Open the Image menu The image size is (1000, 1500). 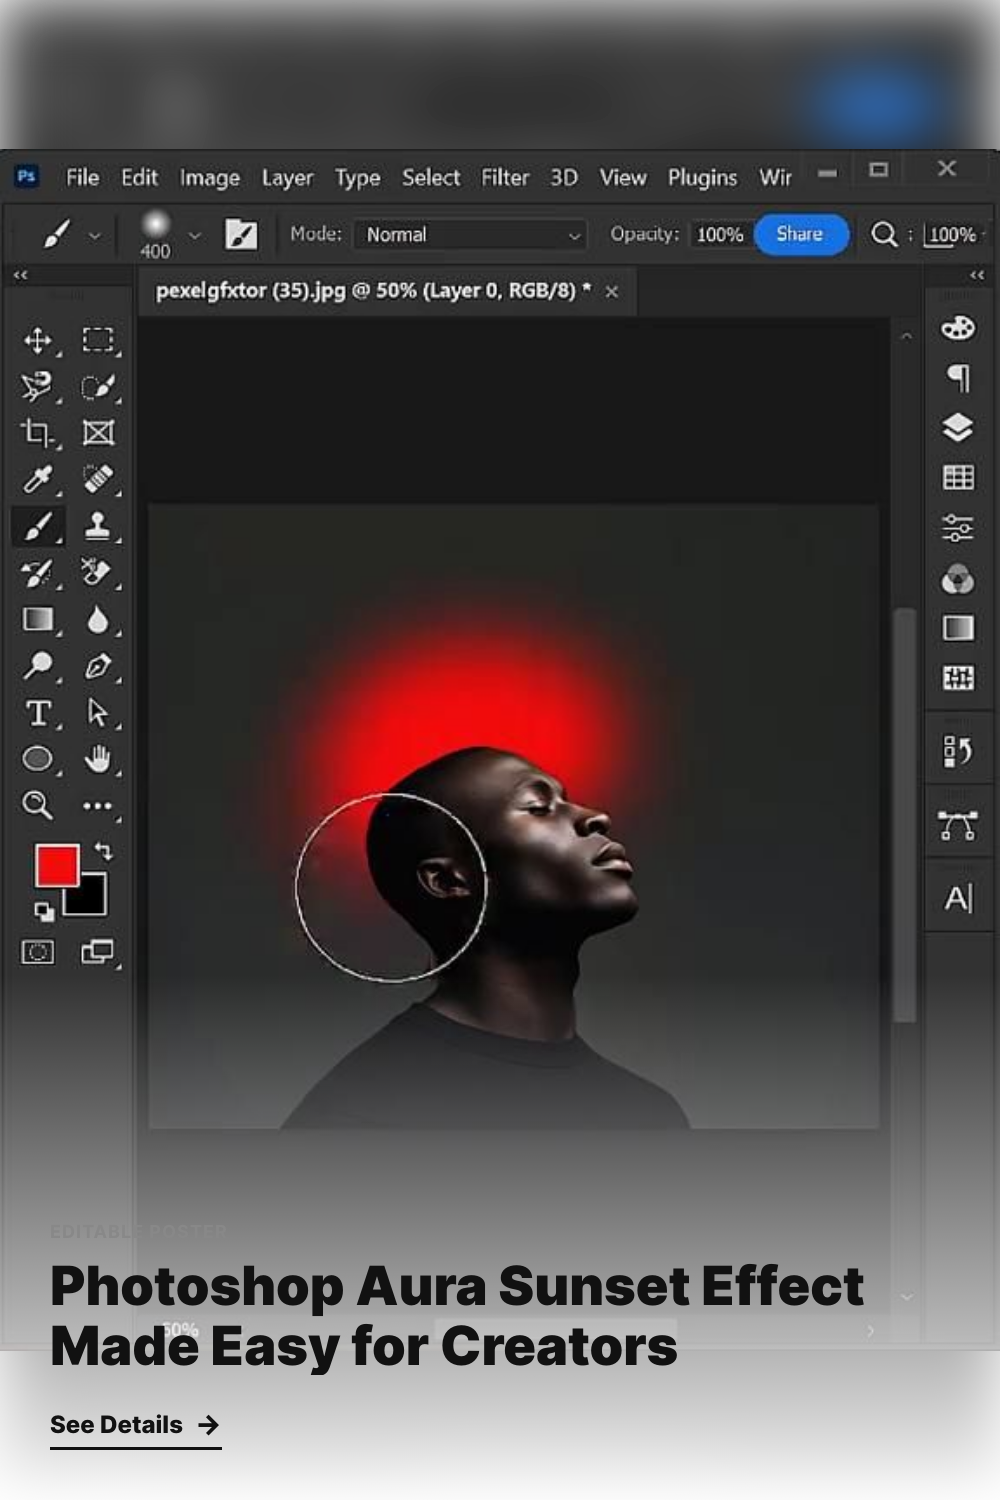click(209, 178)
